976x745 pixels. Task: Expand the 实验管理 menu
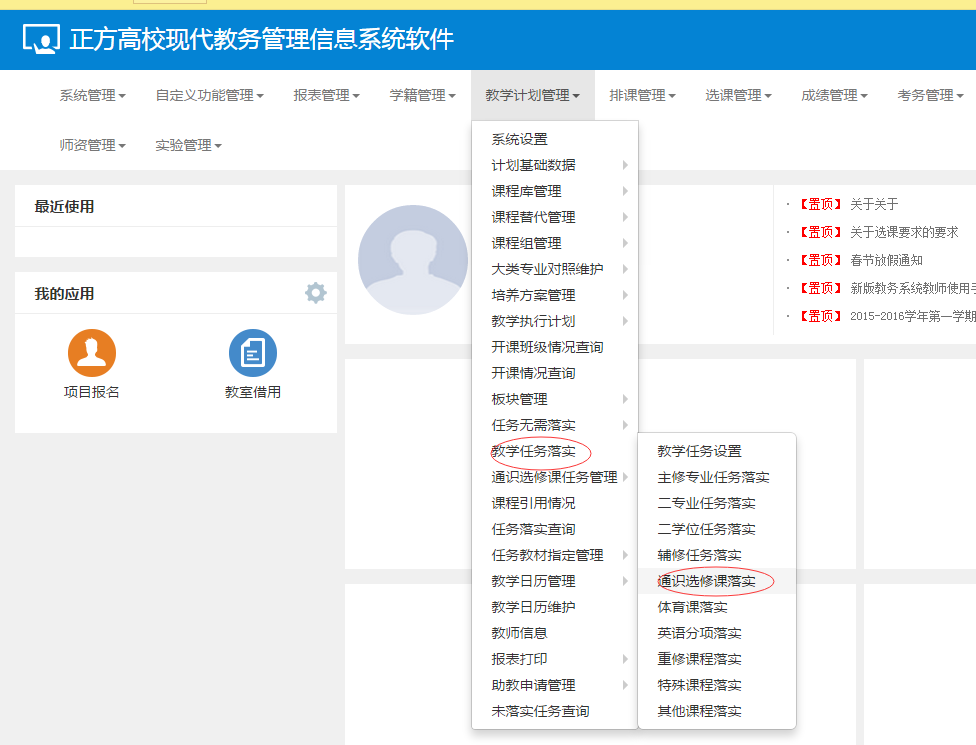[188, 145]
